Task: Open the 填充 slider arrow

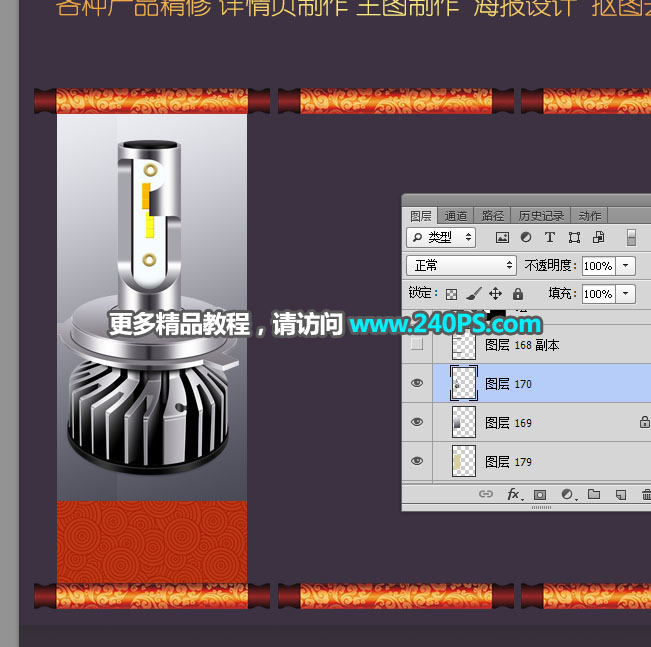Action: tap(625, 294)
